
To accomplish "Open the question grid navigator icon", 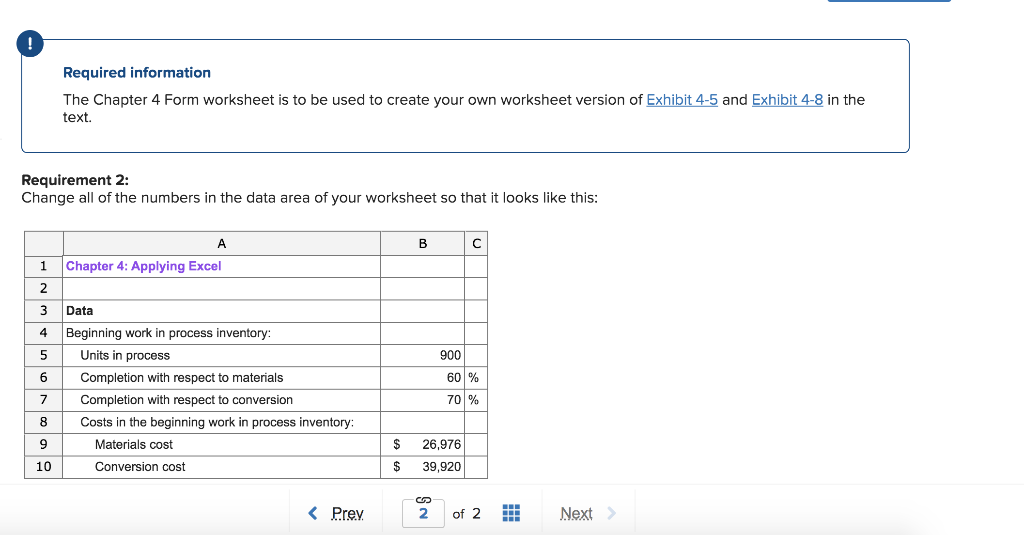I will coord(511,513).
